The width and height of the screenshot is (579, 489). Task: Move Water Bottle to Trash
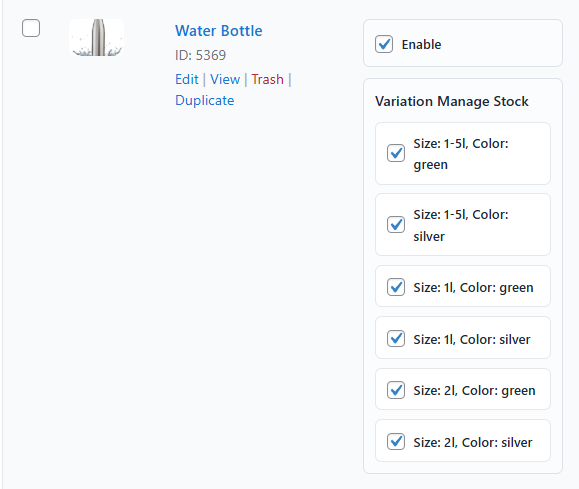click(x=268, y=79)
